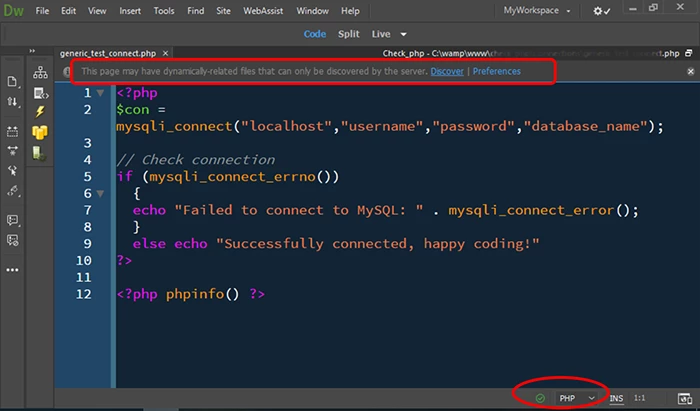This screenshot has height=411, width=700.
Task: Click the phpinfo() code on line 12
Action: (x=203, y=295)
